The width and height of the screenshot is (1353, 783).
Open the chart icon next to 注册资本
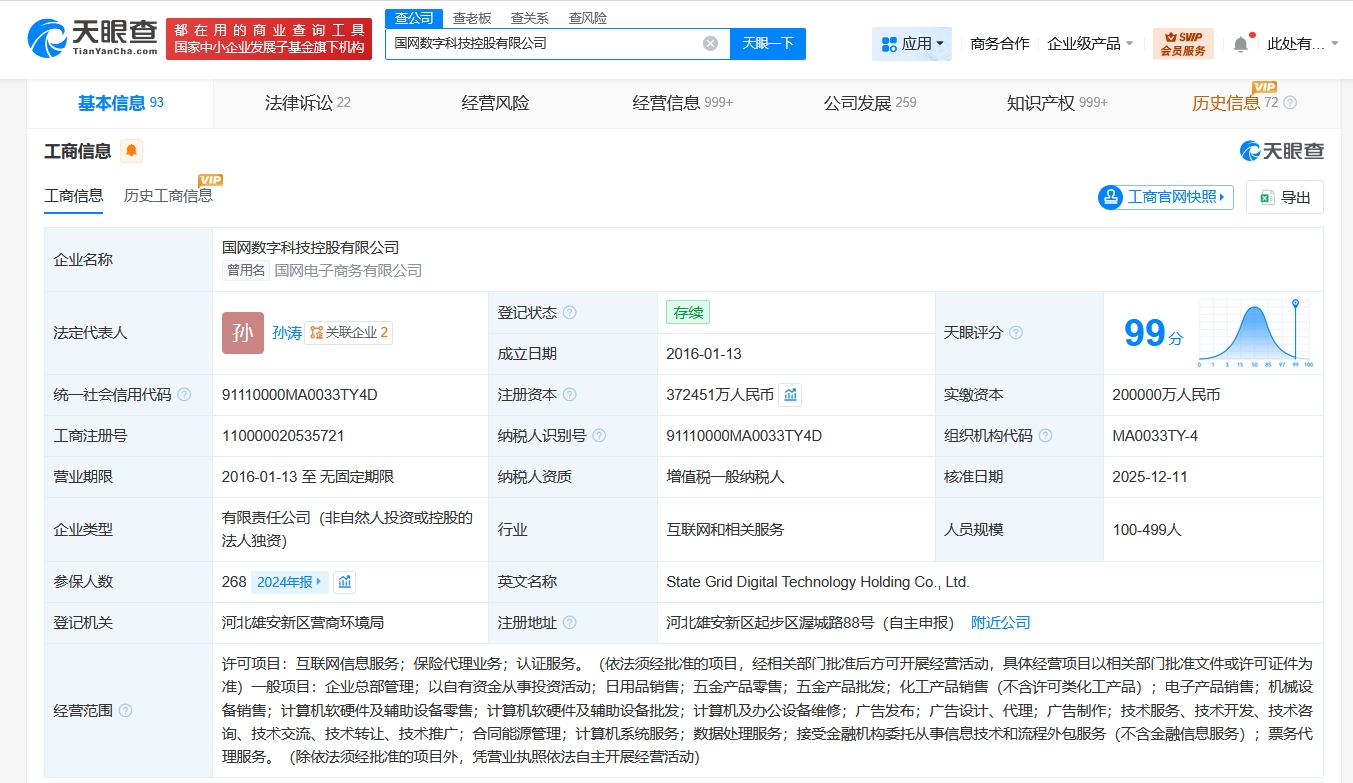point(790,395)
